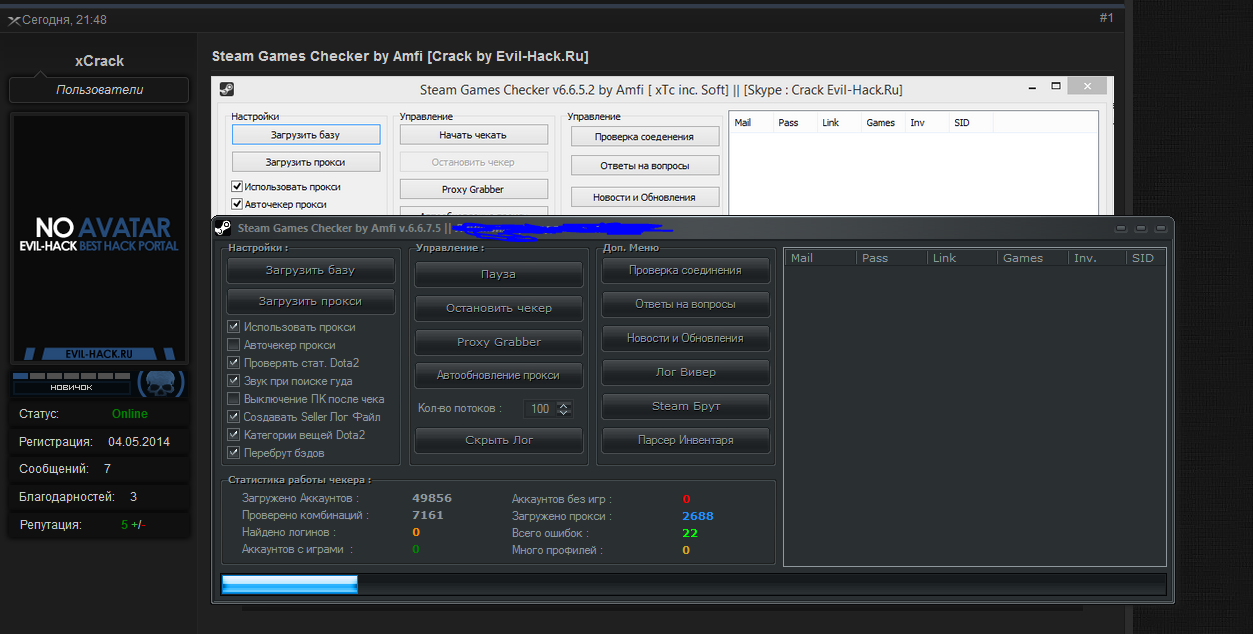Open post number #1 link

pyautogui.click(x=1106, y=18)
